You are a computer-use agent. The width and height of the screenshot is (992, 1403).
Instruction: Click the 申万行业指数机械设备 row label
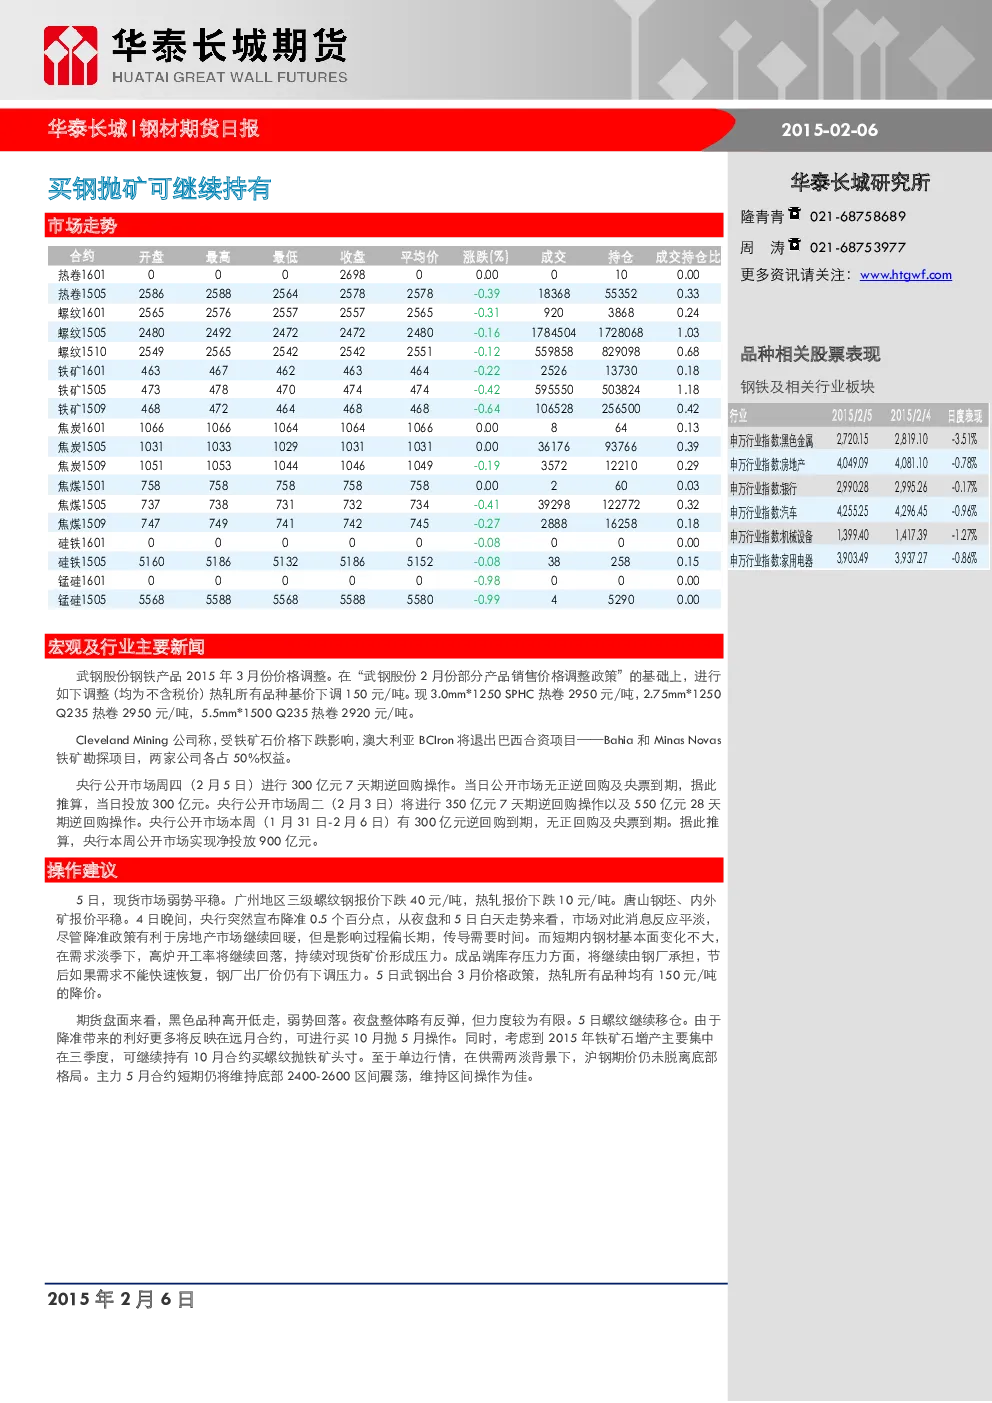[771, 536]
